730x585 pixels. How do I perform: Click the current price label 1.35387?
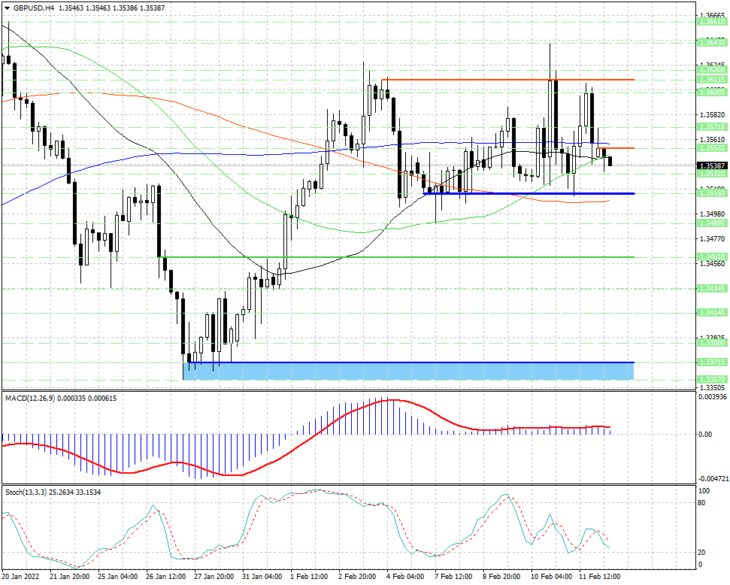pos(711,166)
